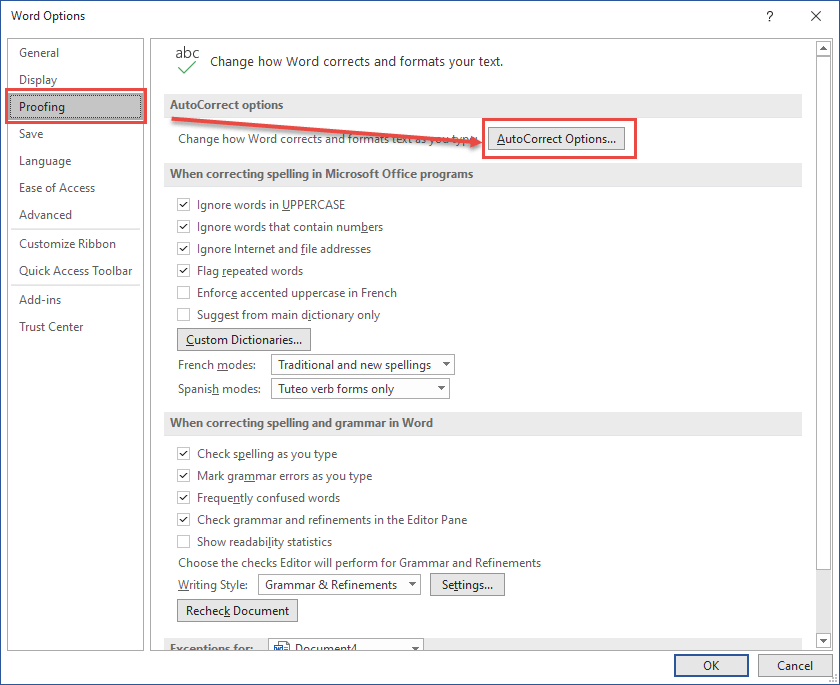This screenshot has width=840, height=685.
Task: Toggle Mark grammar errors as you type
Action: [x=183, y=476]
